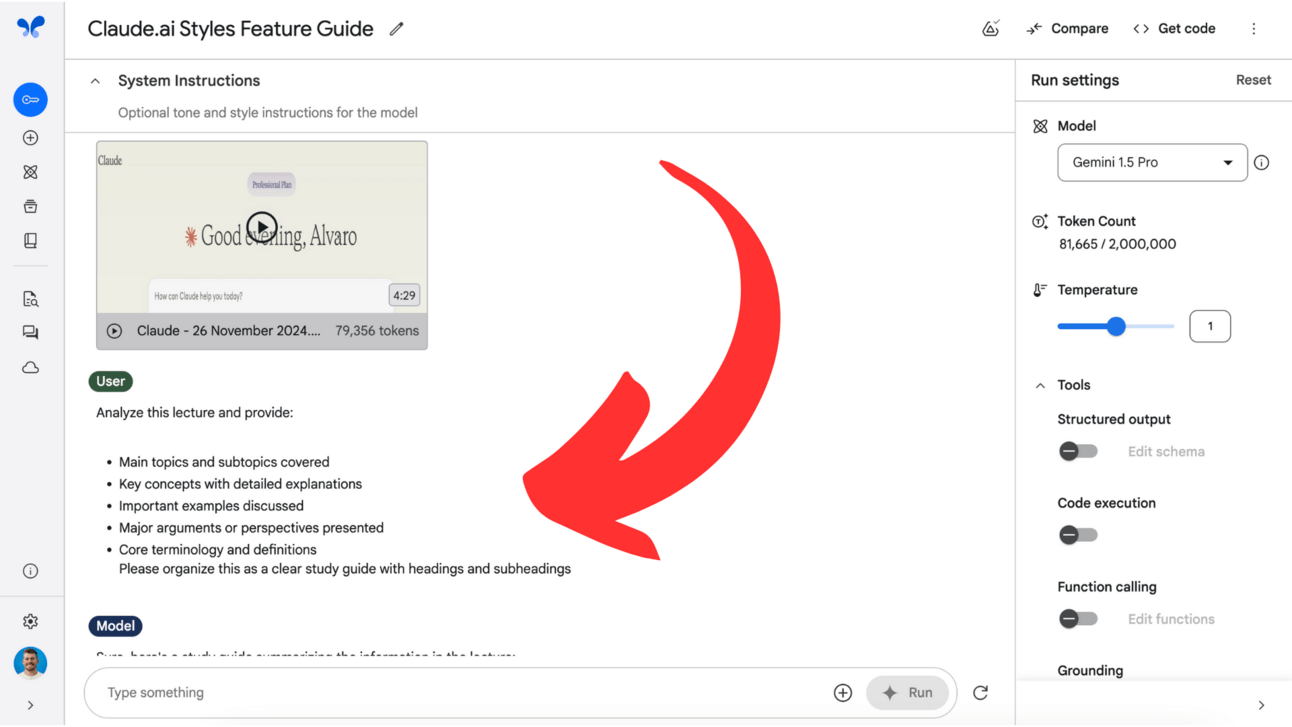Viewport: 1292px width, 727px height.
Task: Click the Main topics and subtopics covered bullet
Action: coord(224,463)
